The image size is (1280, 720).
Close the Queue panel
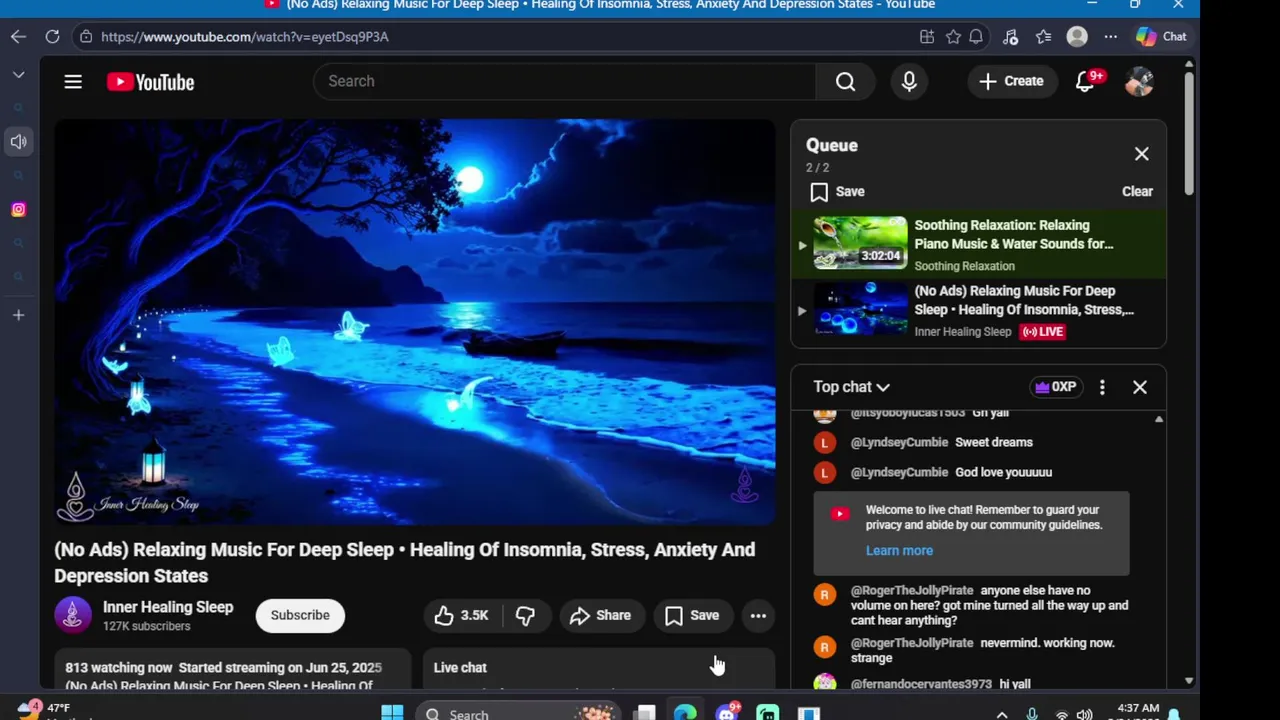point(1141,154)
